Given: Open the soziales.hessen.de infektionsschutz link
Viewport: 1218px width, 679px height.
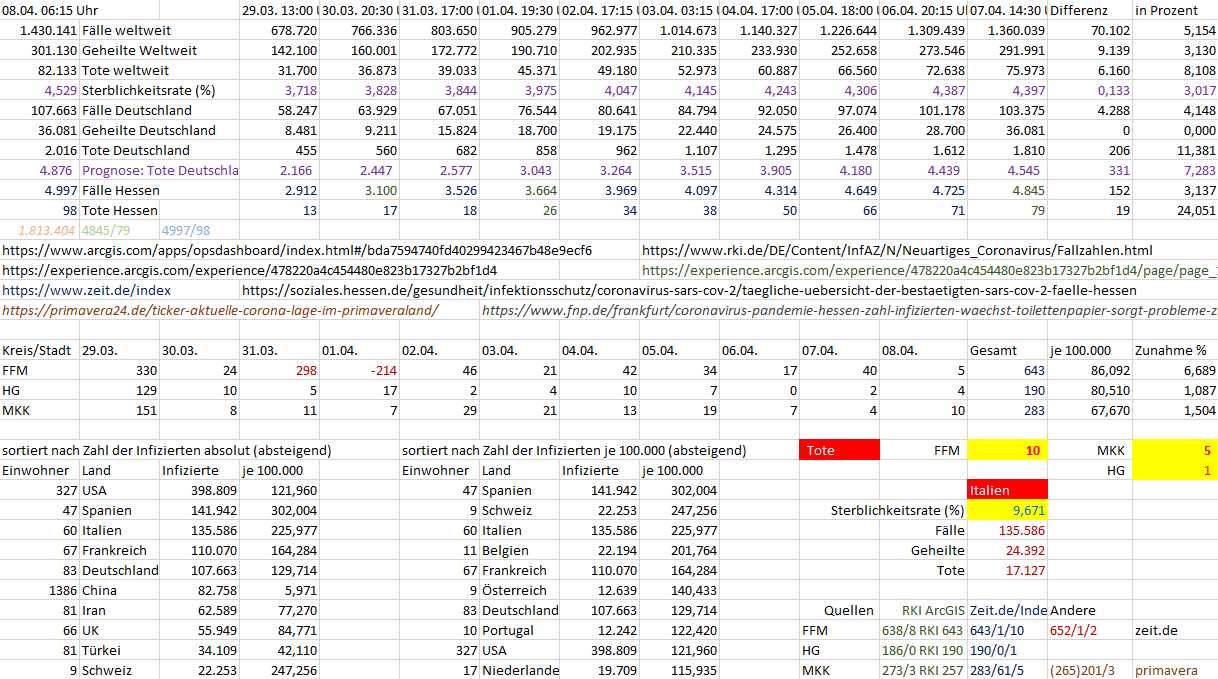Looking at the screenshot, I should 689,290.
